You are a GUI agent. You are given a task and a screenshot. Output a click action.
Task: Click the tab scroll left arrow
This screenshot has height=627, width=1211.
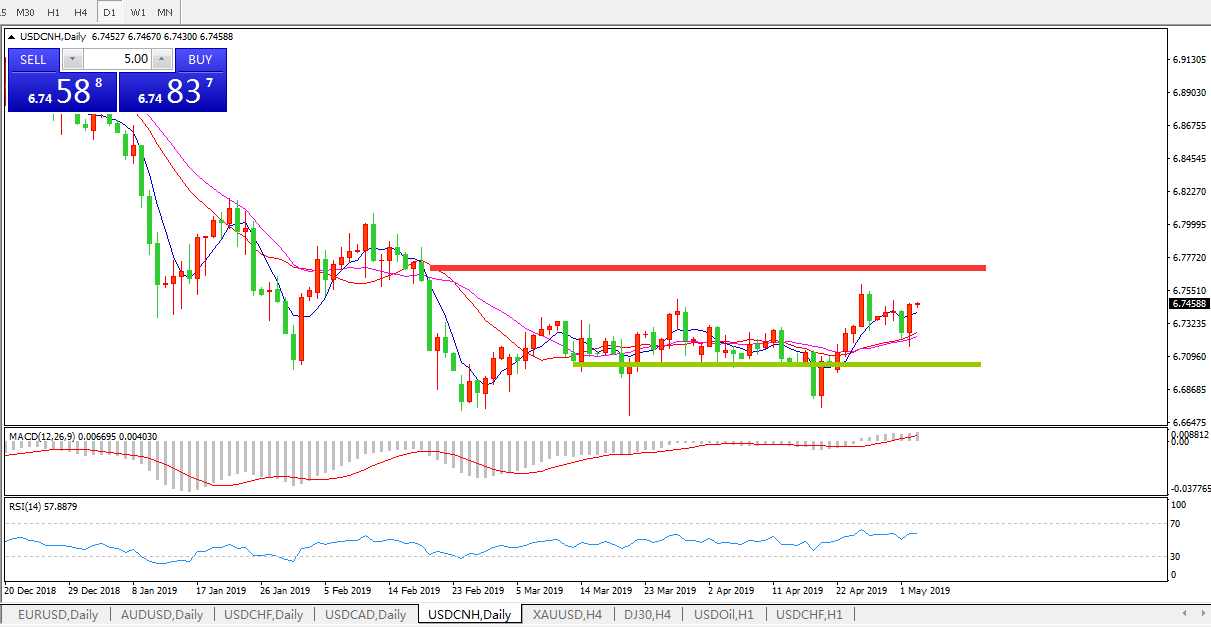tap(1185, 613)
